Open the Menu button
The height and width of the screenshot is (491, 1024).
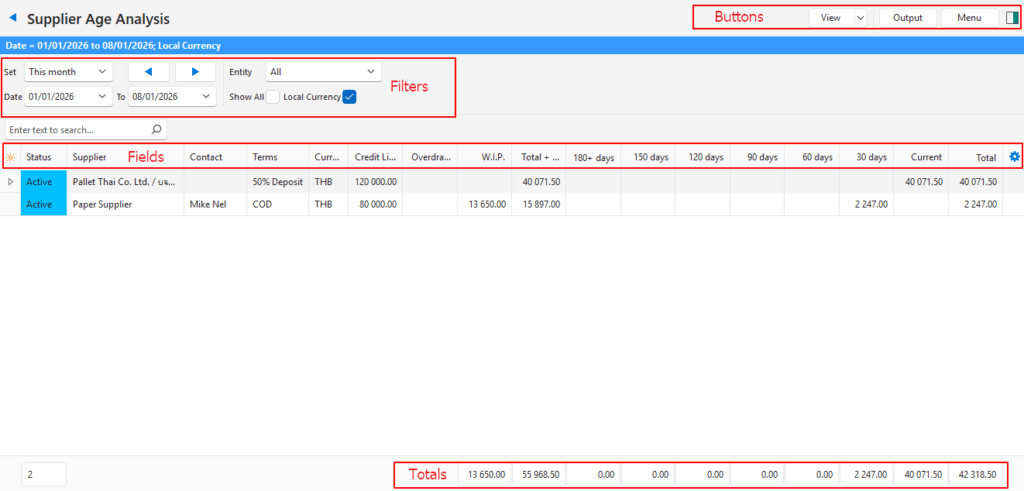(x=968, y=18)
